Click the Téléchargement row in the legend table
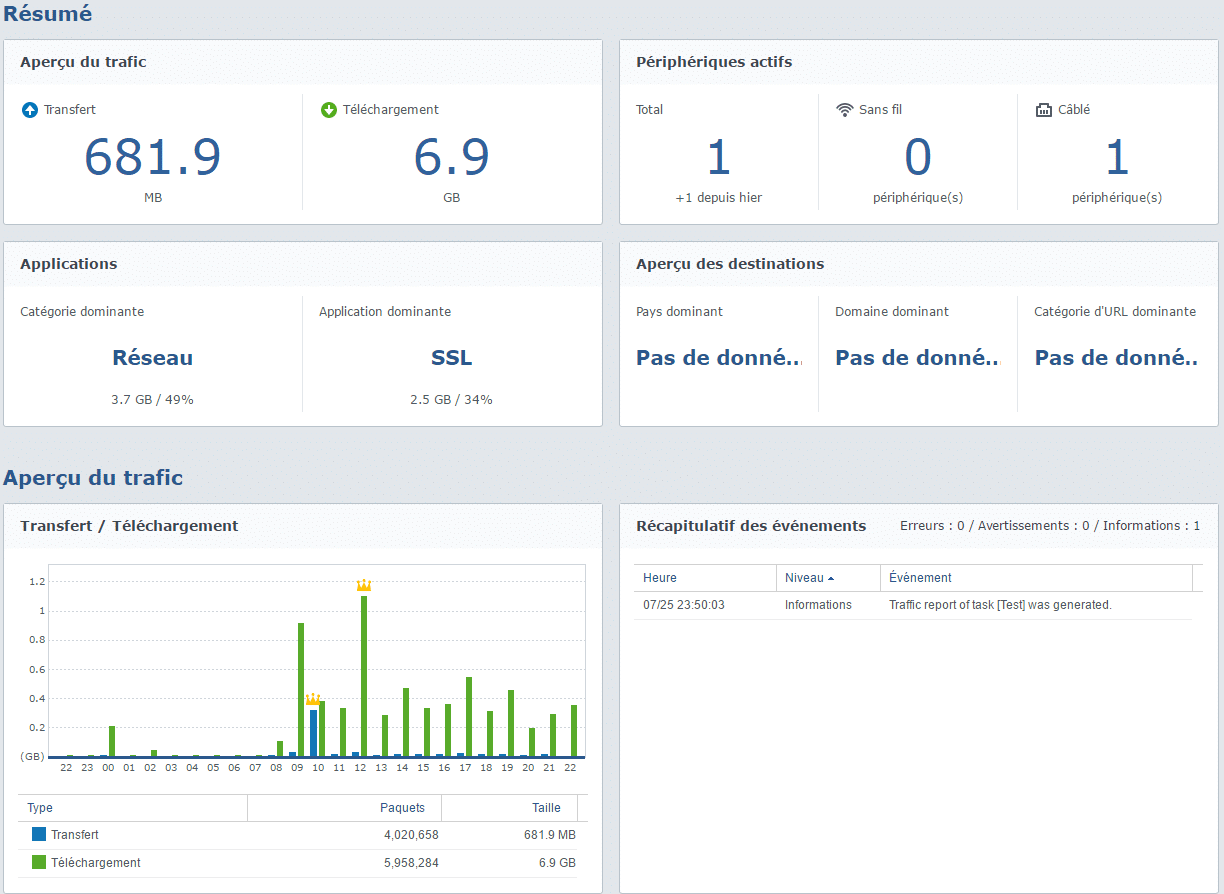 [x=298, y=863]
